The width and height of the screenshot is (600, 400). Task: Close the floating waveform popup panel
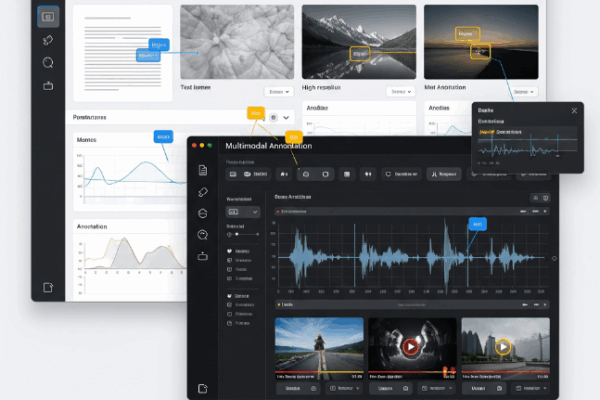click(x=574, y=110)
